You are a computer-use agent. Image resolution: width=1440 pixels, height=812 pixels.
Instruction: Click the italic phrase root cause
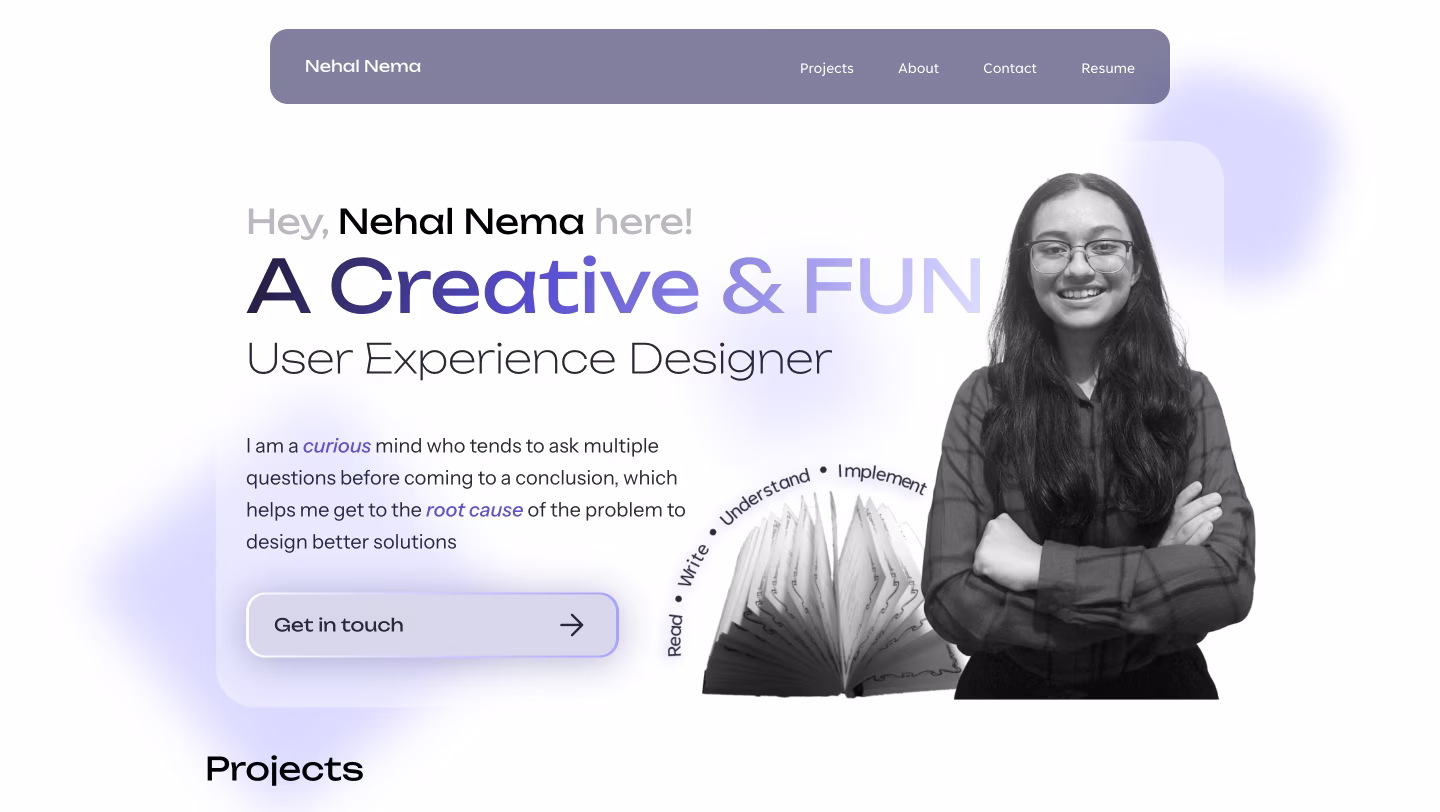pos(474,510)
